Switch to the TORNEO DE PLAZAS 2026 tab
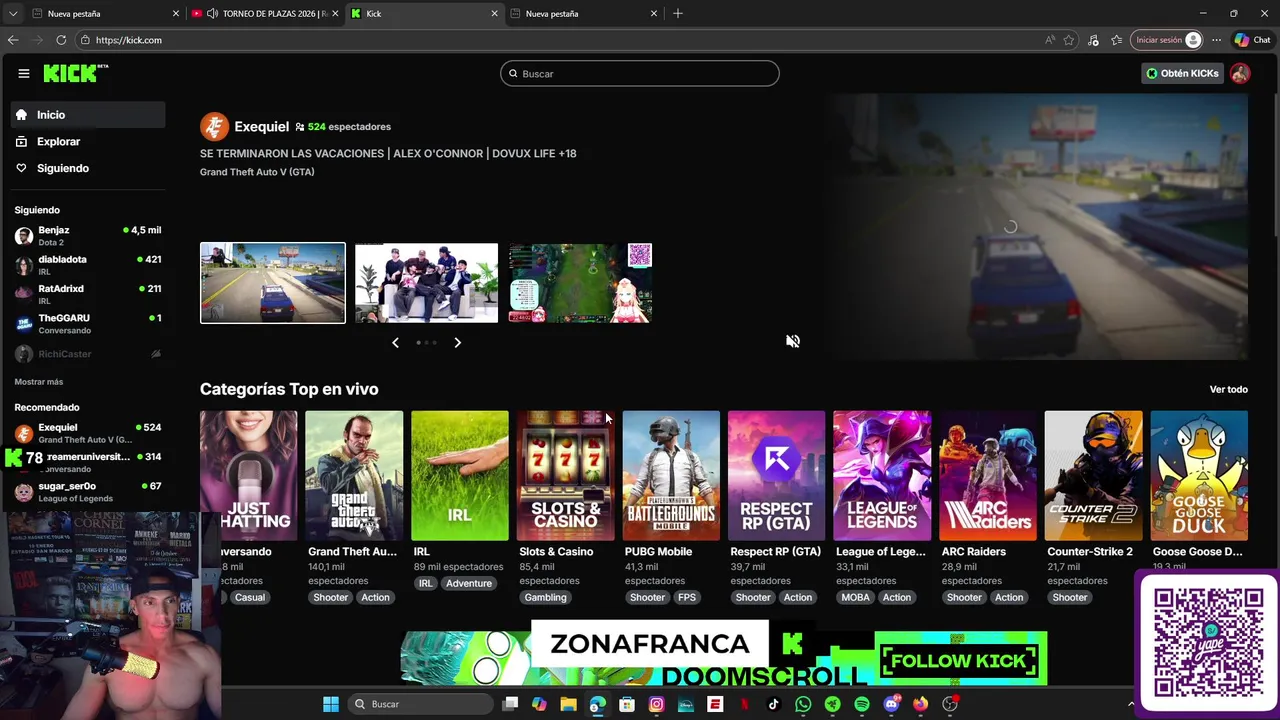Image resolution: width=1280 pixels, height=720 pixels. click(265, 14)
